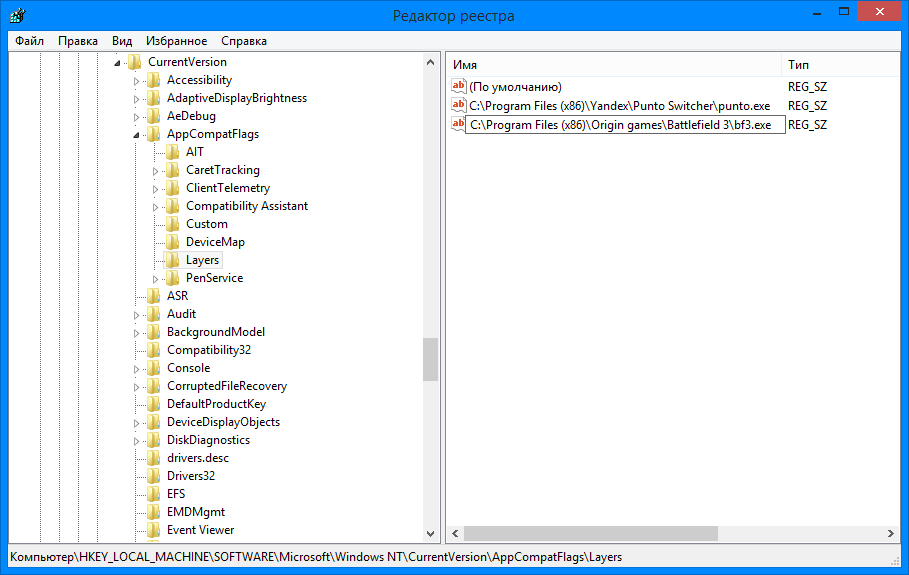Select the Audit key label
909x575 pixels.
pyautogui.click(x=181, y=314)
